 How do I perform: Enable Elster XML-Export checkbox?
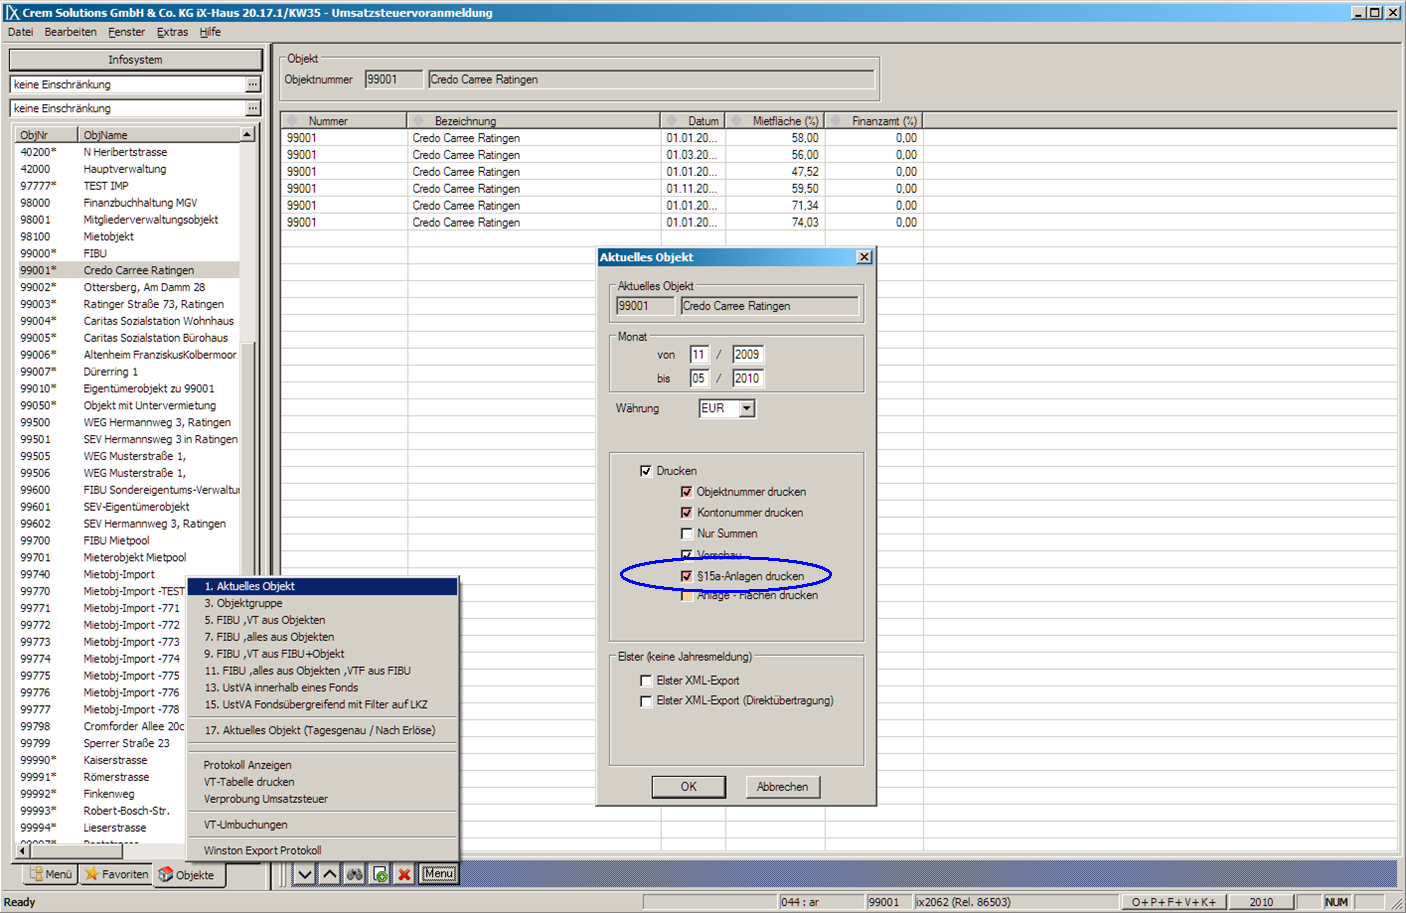click(x=646, y=681)
